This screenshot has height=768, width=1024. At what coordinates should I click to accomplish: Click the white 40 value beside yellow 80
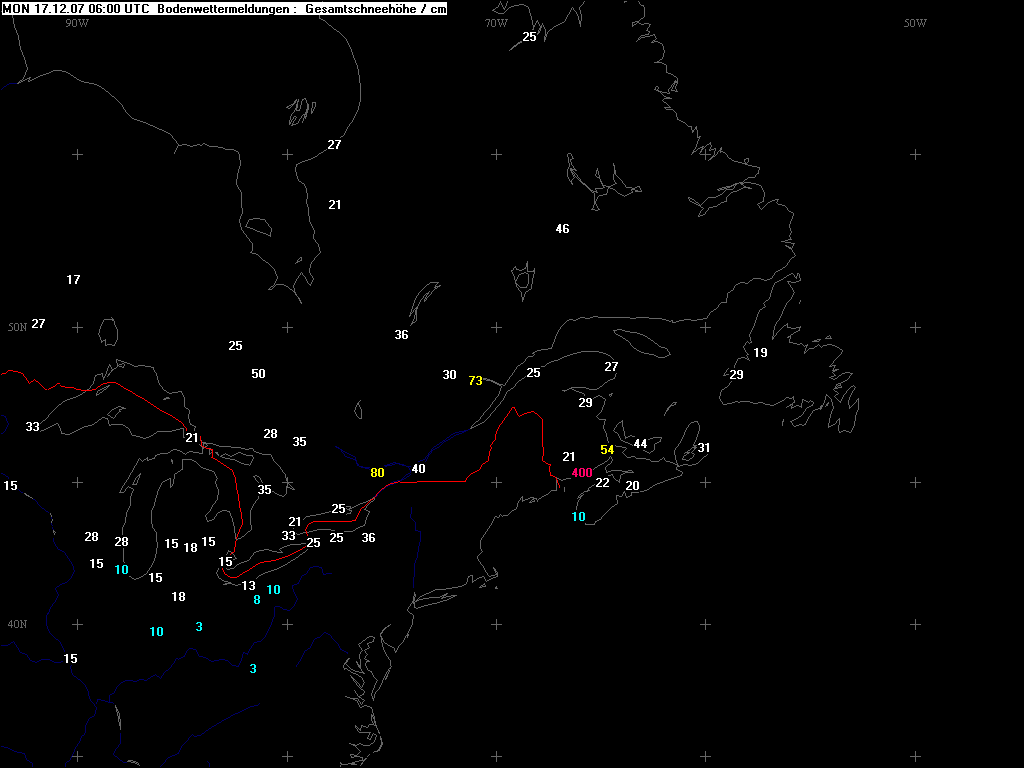[418, 469]
